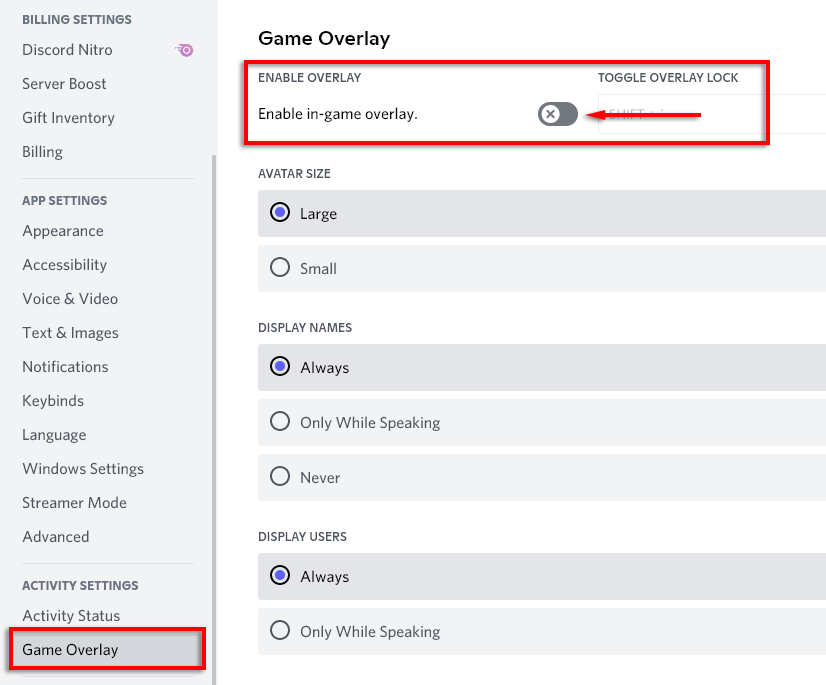Select Never under Display Names
The image size is (826, 685).
[x=281, y=477]
